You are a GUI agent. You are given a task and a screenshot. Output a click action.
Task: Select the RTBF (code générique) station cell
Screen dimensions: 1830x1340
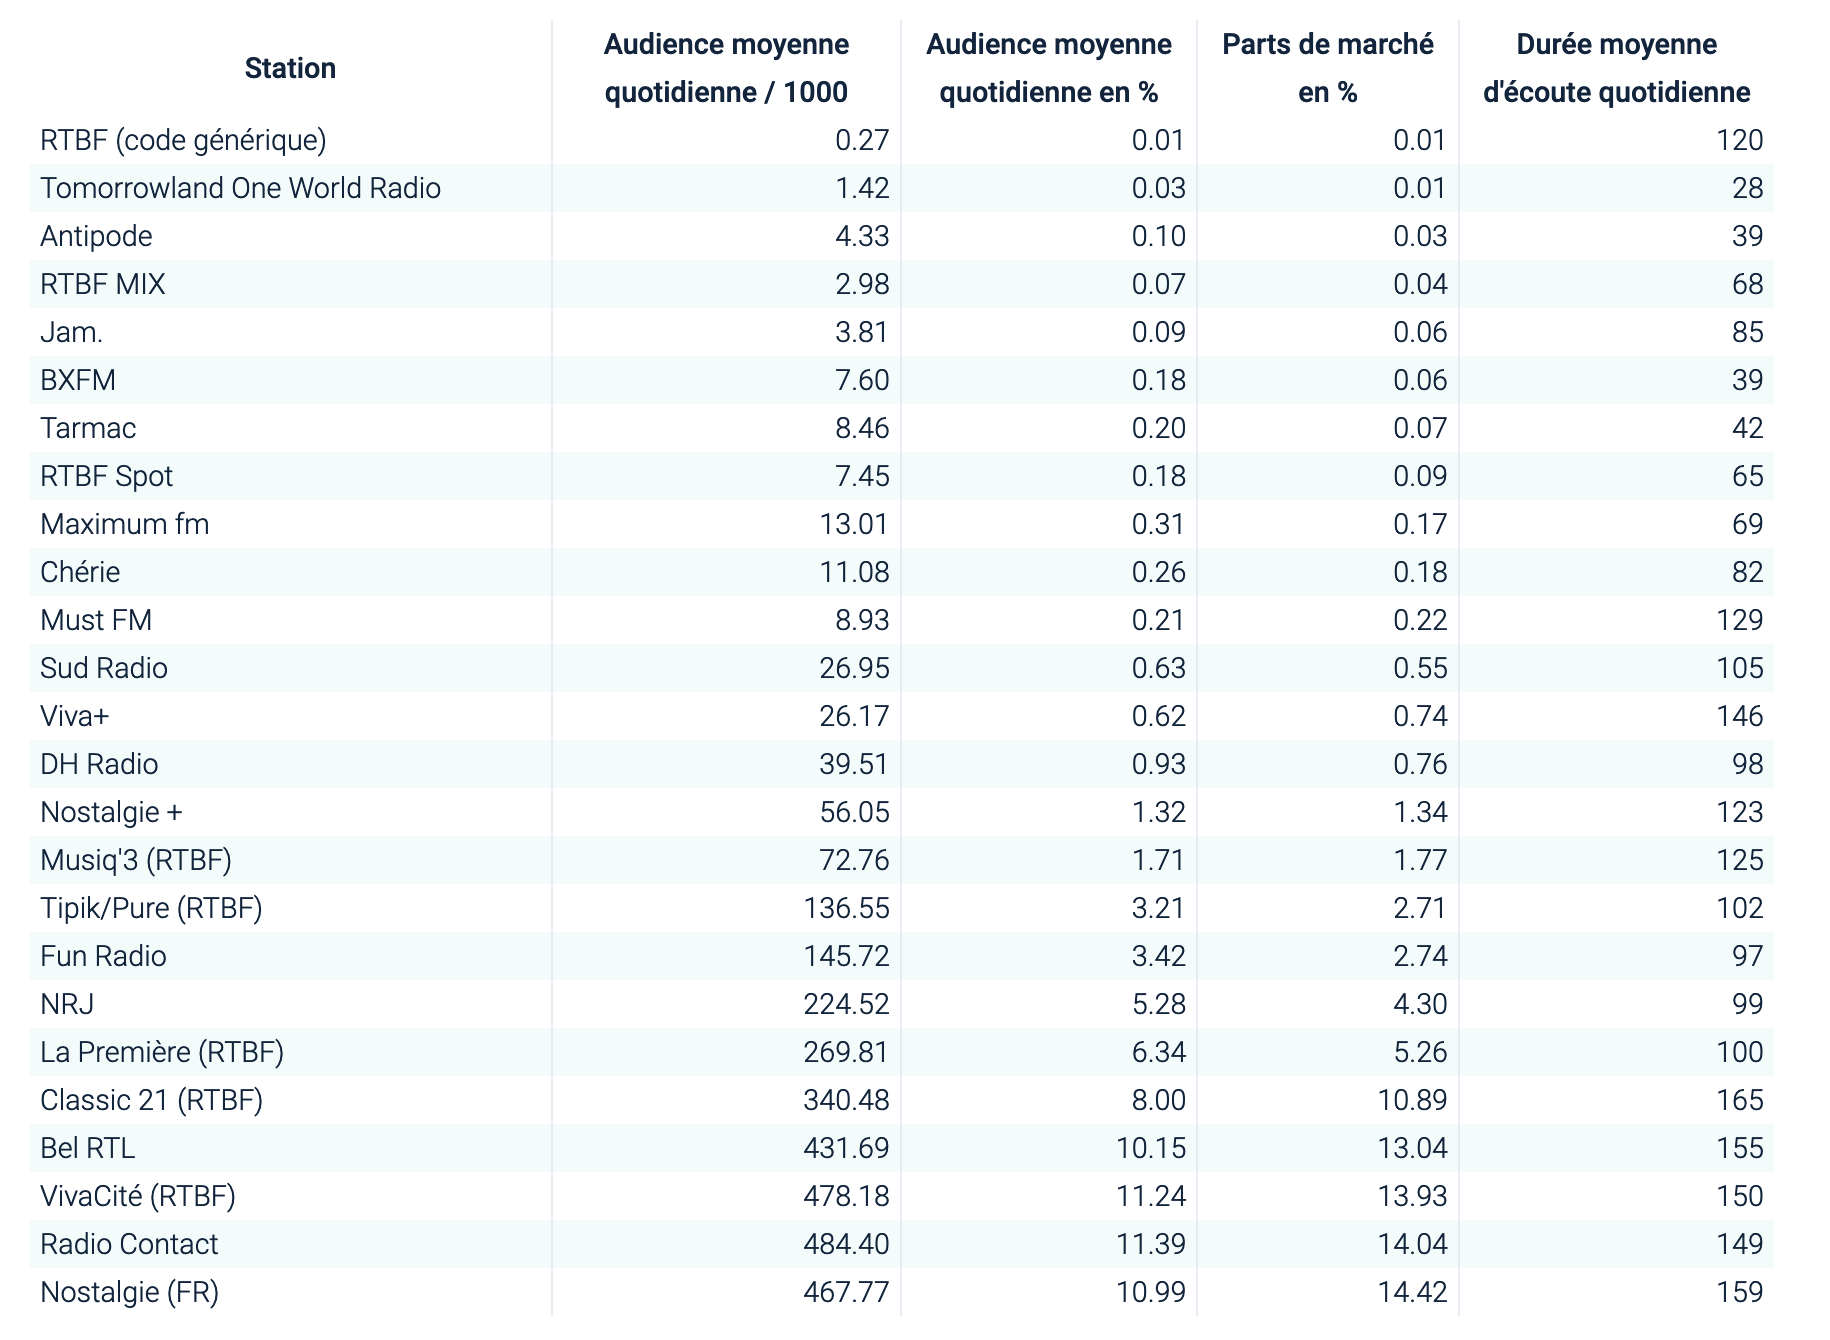coord(183,140)
